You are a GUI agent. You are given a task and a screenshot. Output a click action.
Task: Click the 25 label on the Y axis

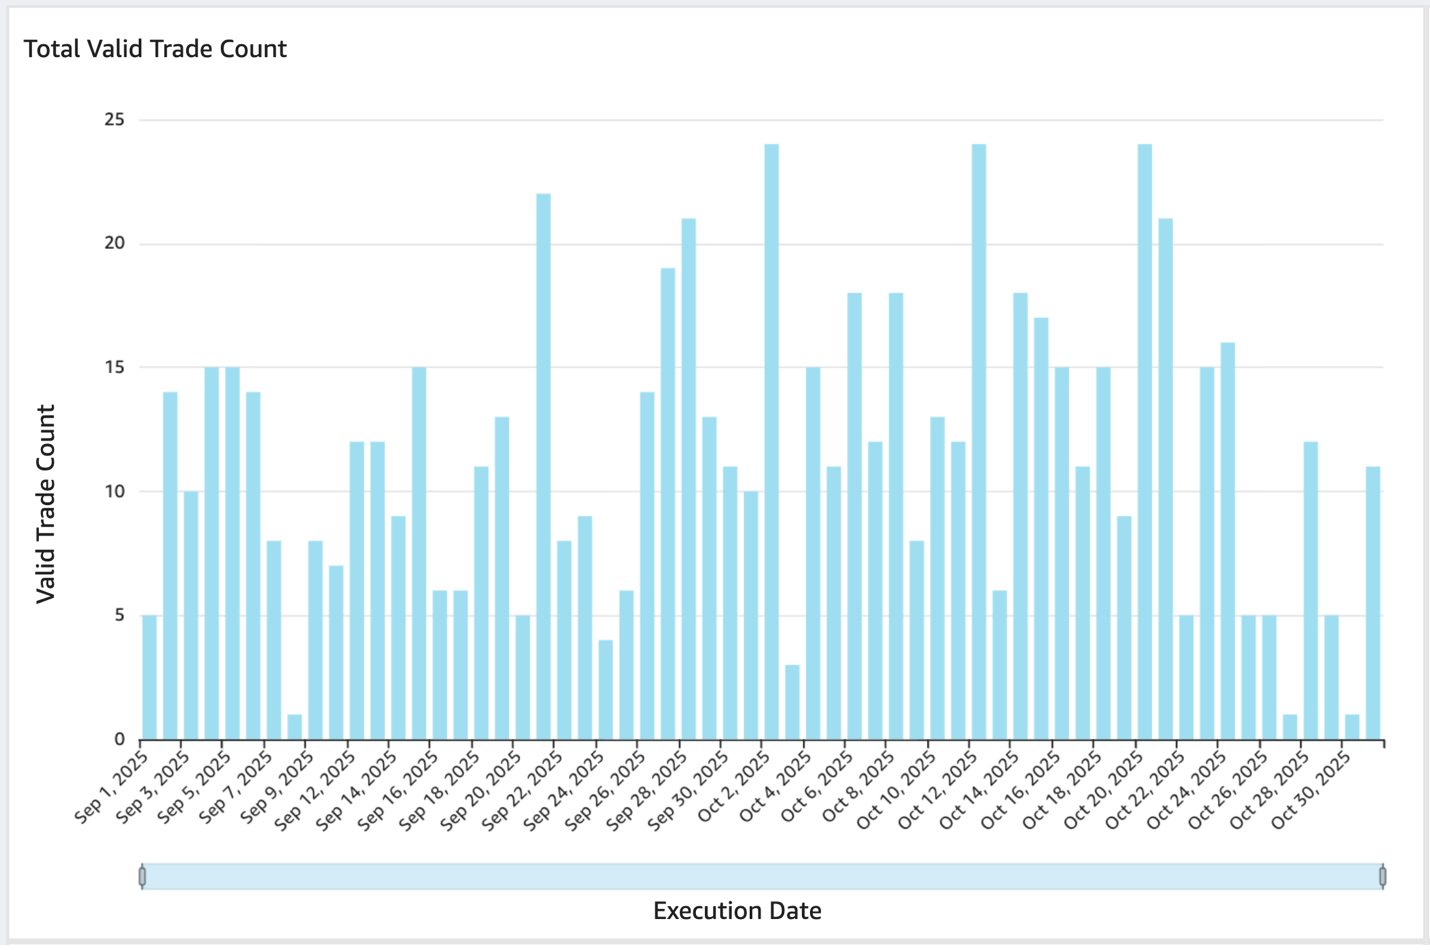(114, 120)
